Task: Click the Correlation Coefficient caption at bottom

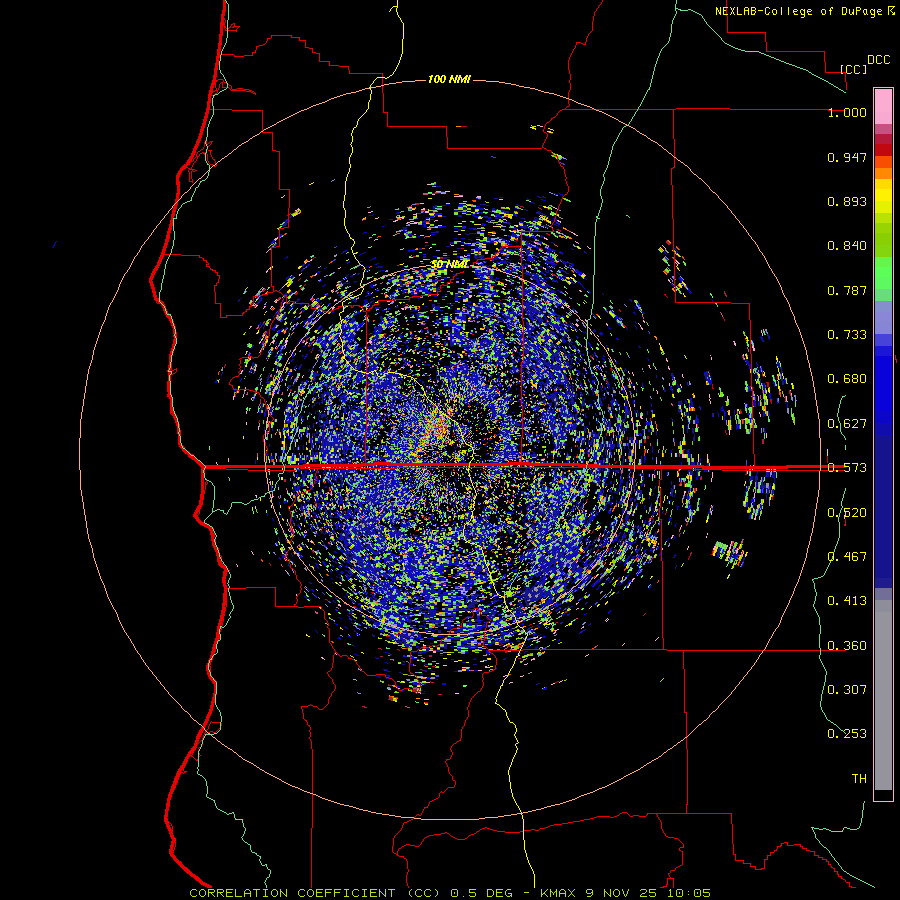Action: [x=450, y=893]
